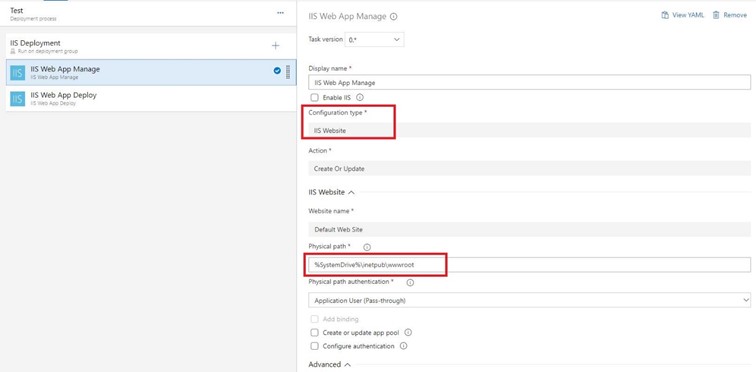Screen dimensions: 756x372
Task: Remove the task with Remove button
Action: (x=729, y=15)
